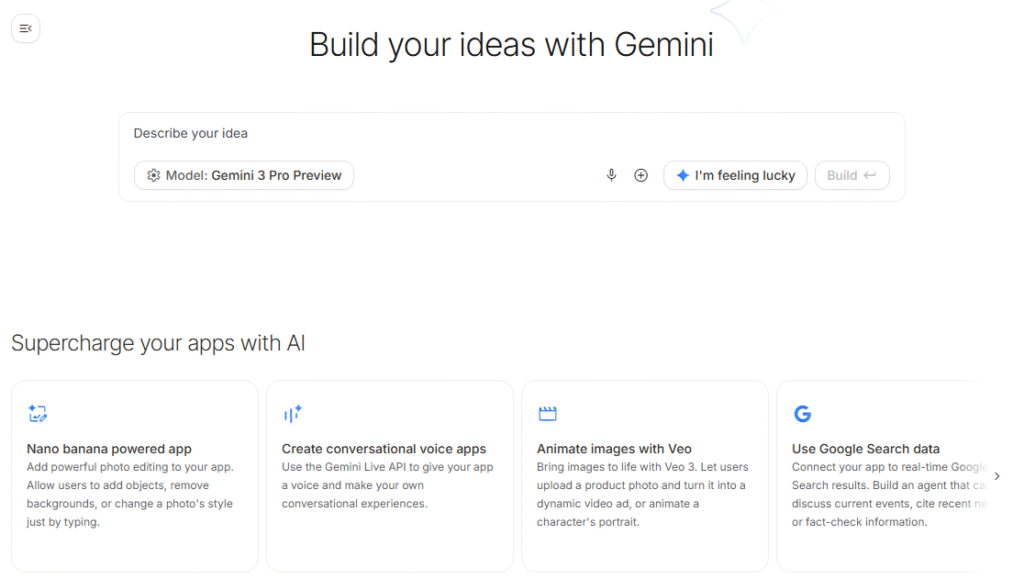The height and width of the screenshot is (579, 1024).
Task: Click the Build your ideas with Gemini heading
Action: [x=511, y=45]
